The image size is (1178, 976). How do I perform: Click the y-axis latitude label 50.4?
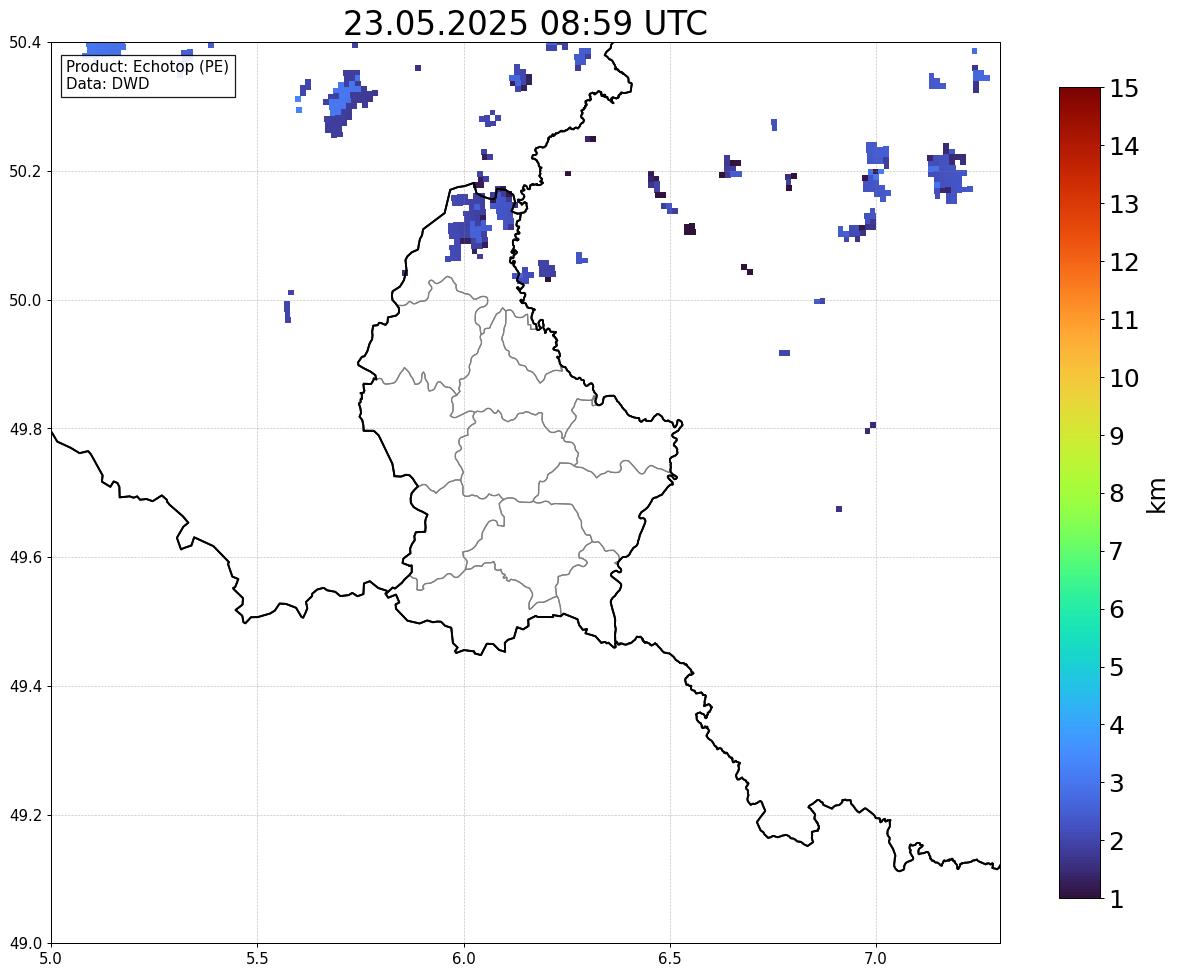point(25,43)
